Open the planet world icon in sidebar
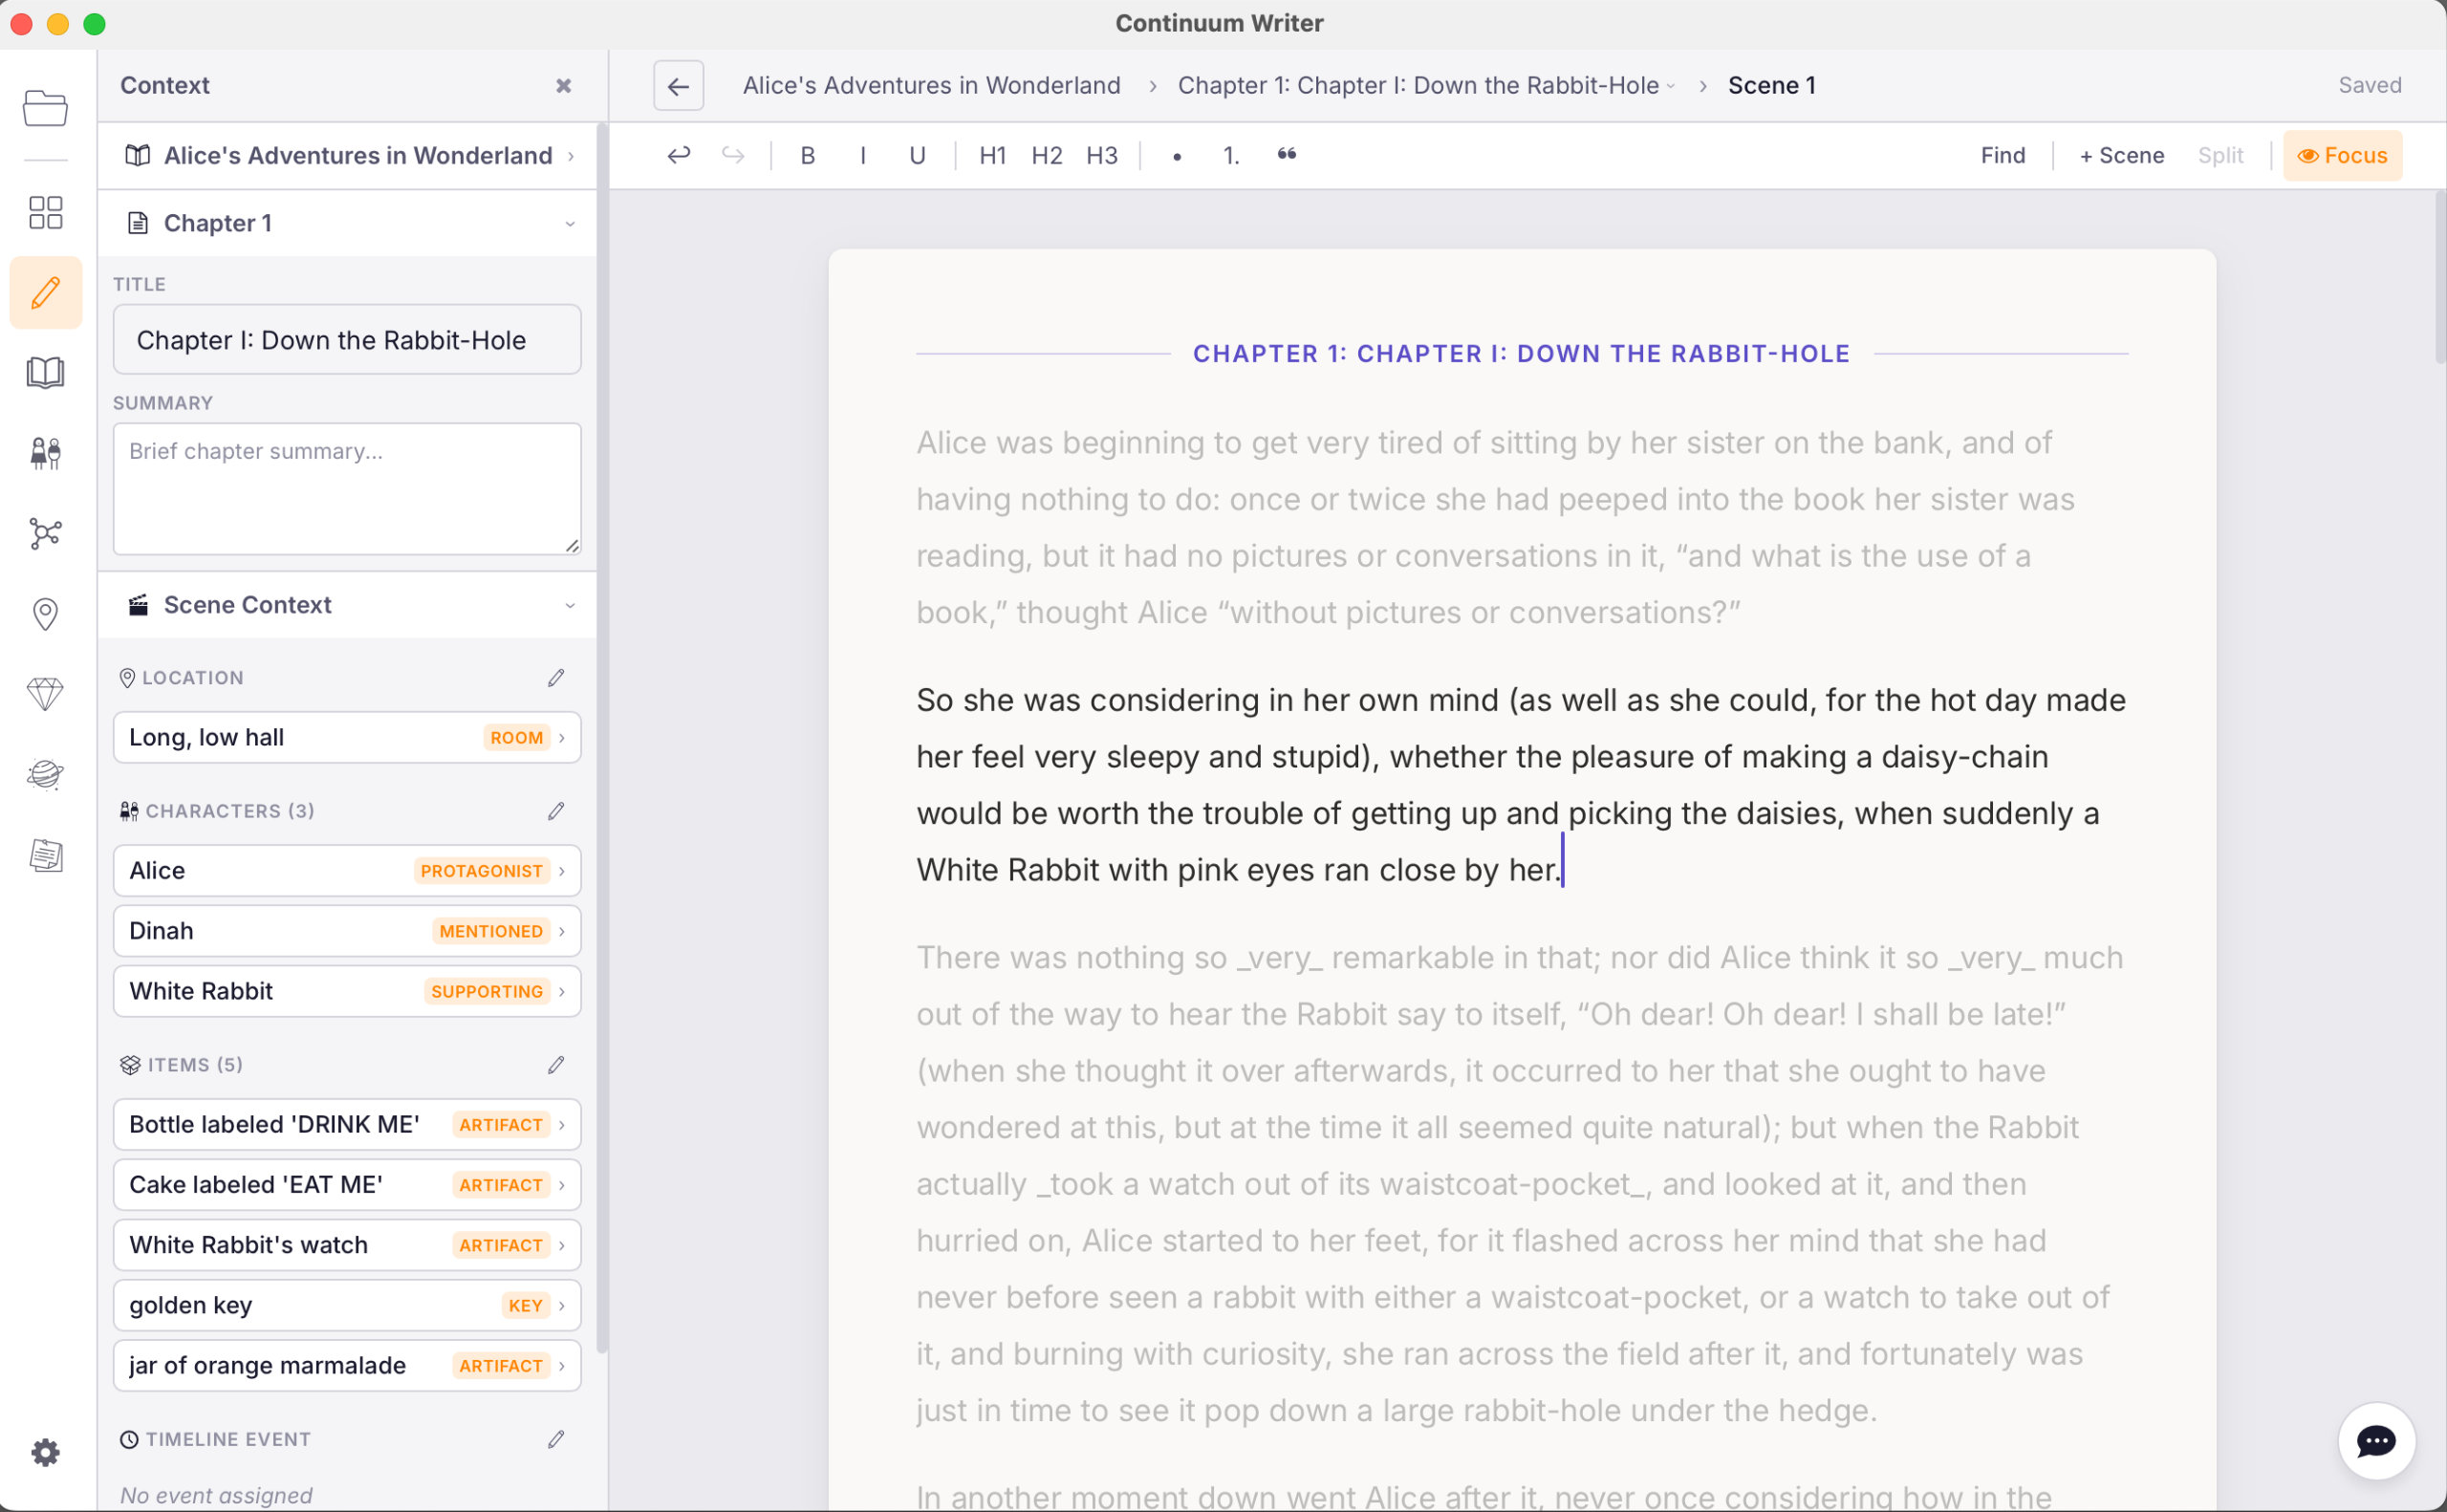Viewport: 2447px width, 1512px height. (x=45, y=774)
